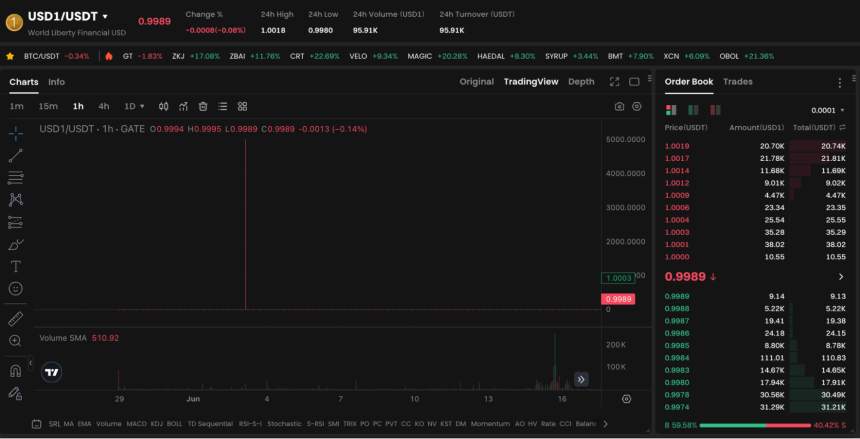
Task: Click the hot flame icon in ticker
Action: tap(109, 56)
